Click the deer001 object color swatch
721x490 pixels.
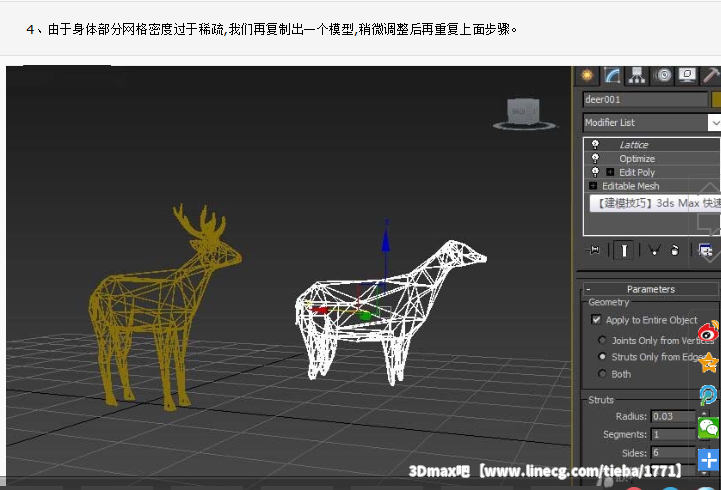(716, 99)
